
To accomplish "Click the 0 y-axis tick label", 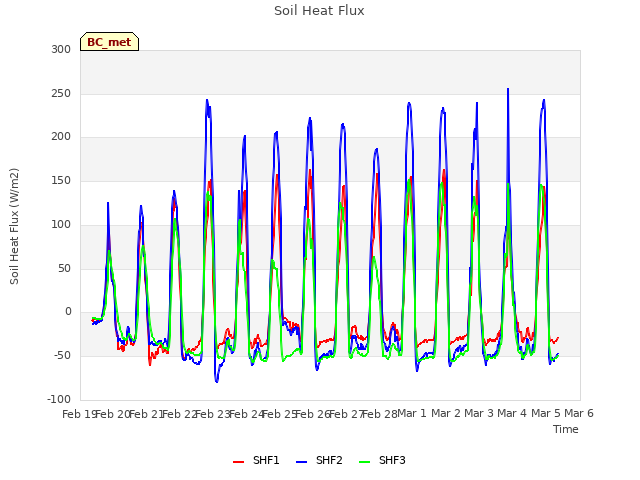I will [68, 312].
